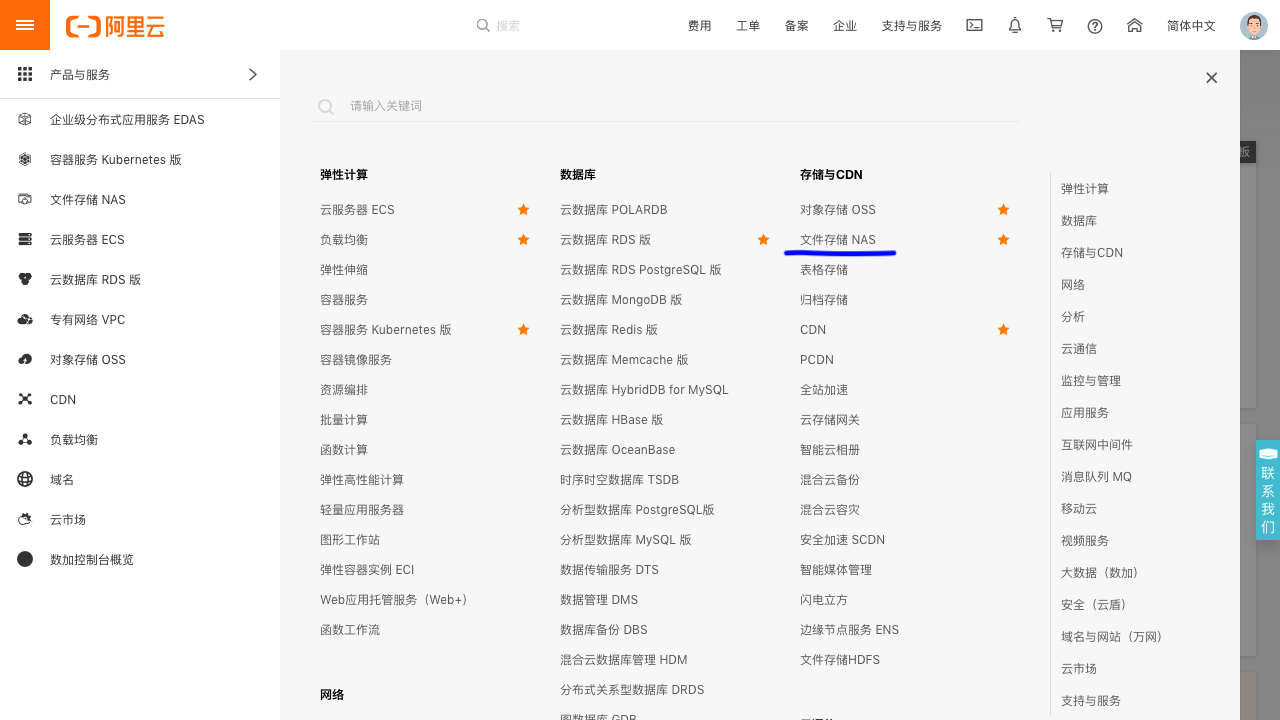The height and width of the screenshot is (720, 1280).
Task: Open the CloudShell terminal icon in top bar
Action: click(974, 25)
